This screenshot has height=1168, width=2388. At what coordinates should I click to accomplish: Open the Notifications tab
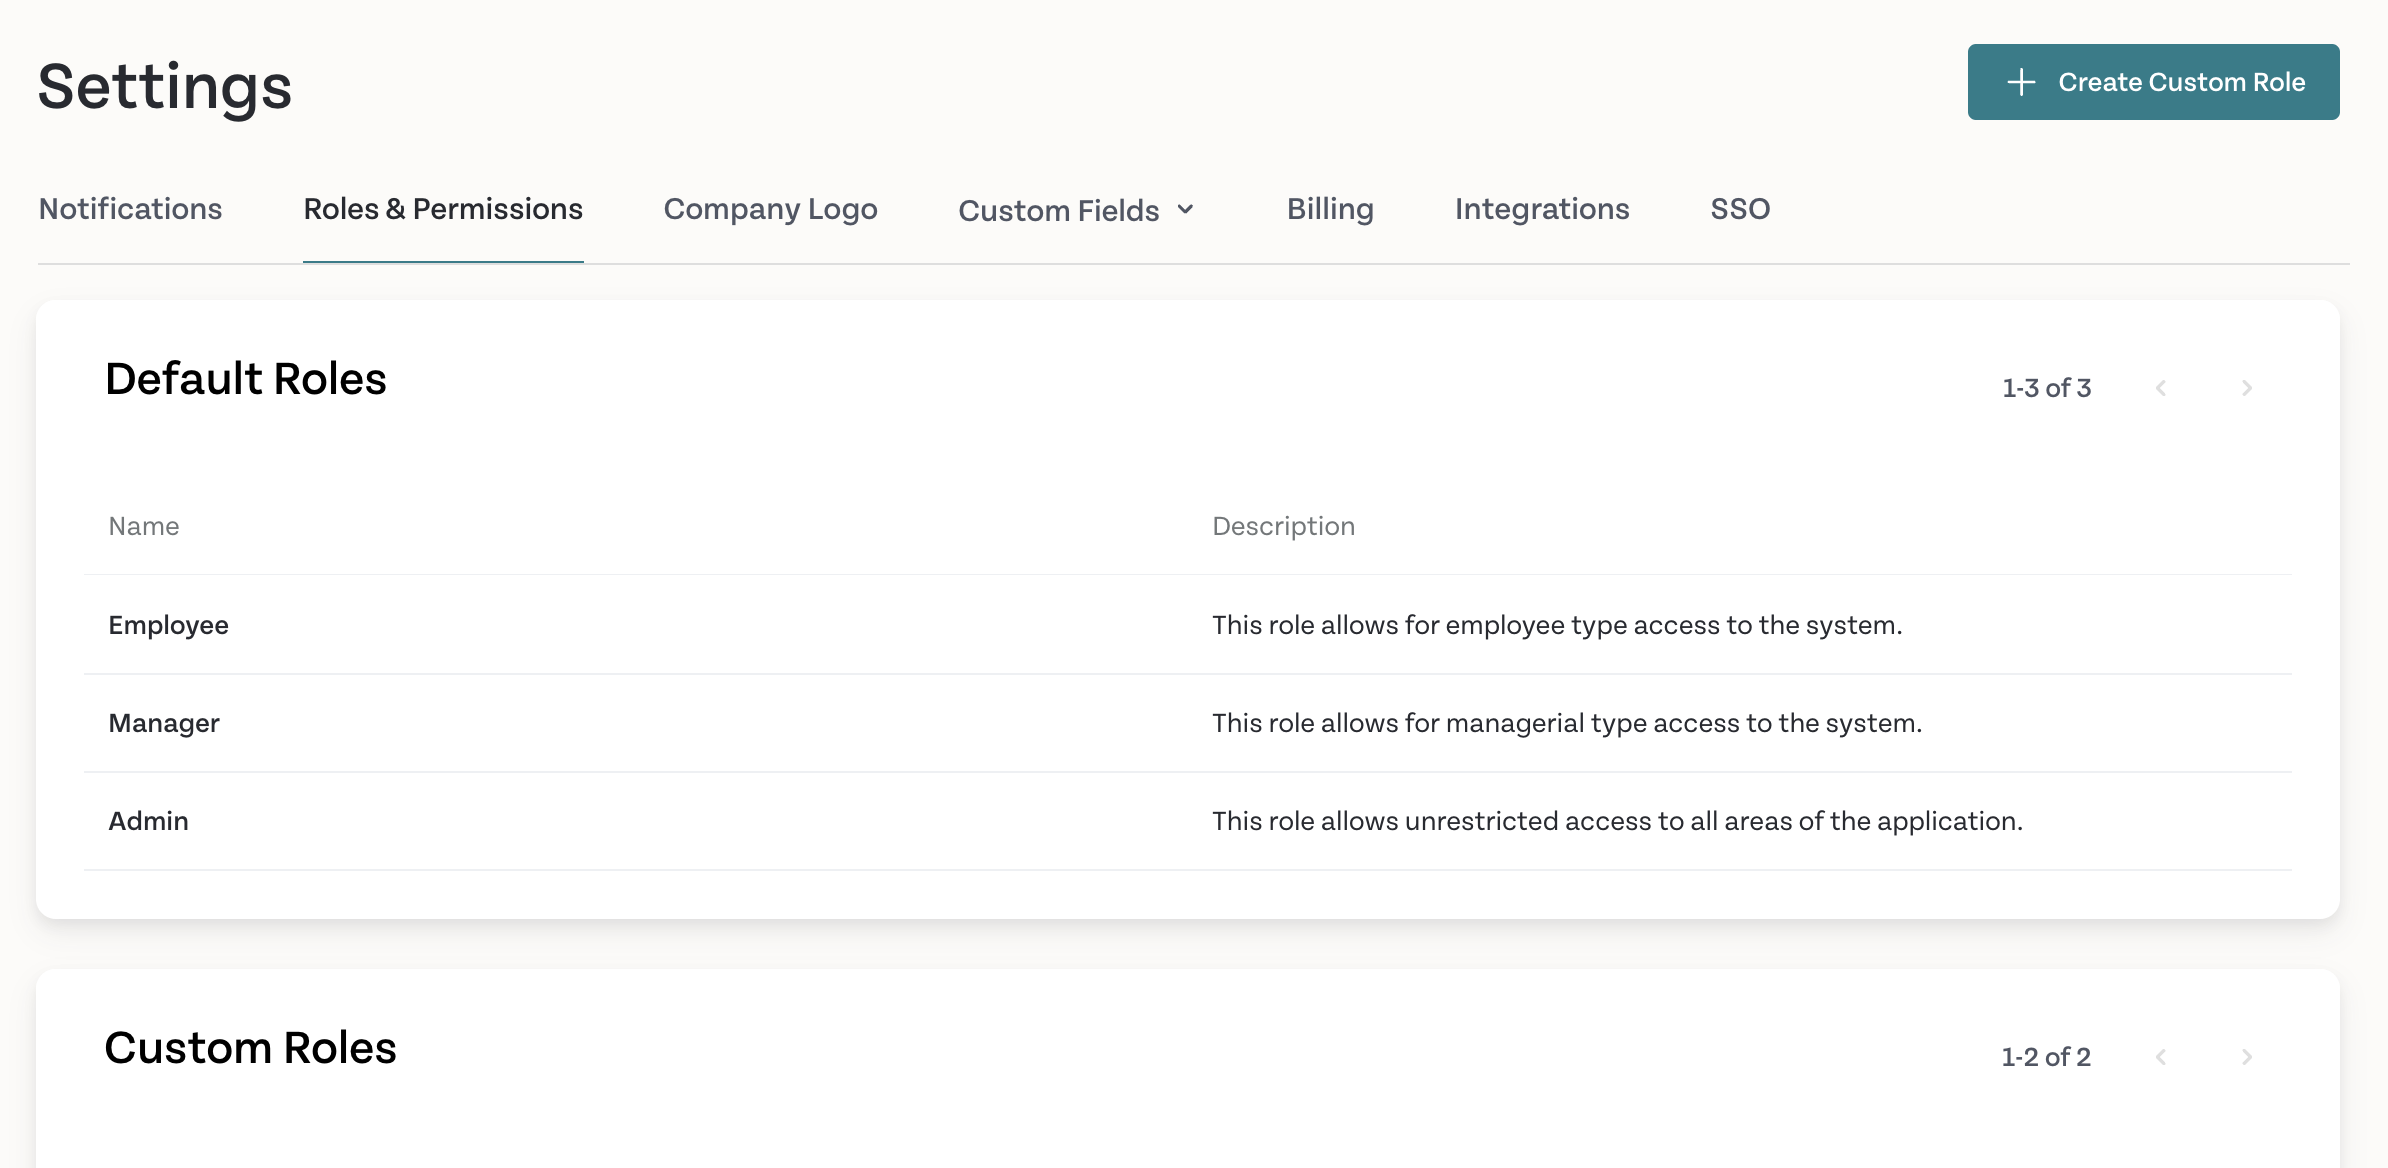[x=130, y=209]
